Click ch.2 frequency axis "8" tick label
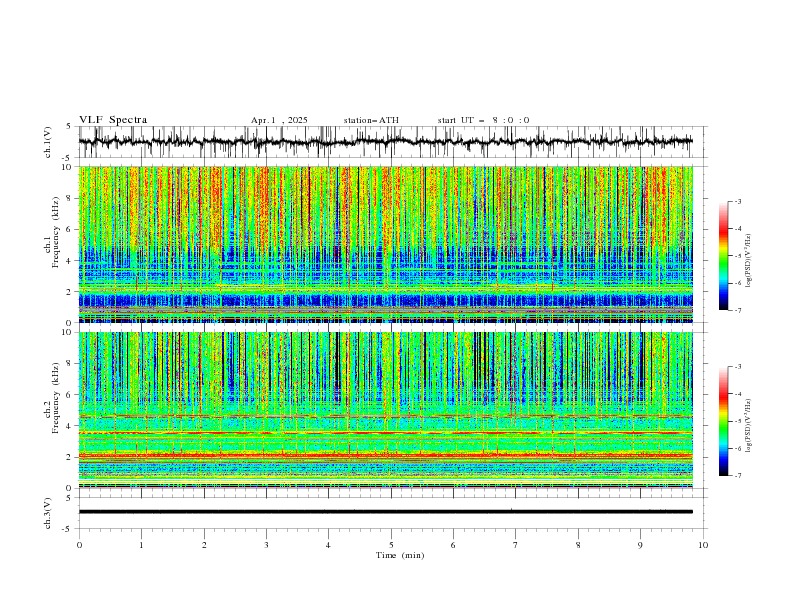The width and height of the screenshot is (792, 612). (71, 363)
